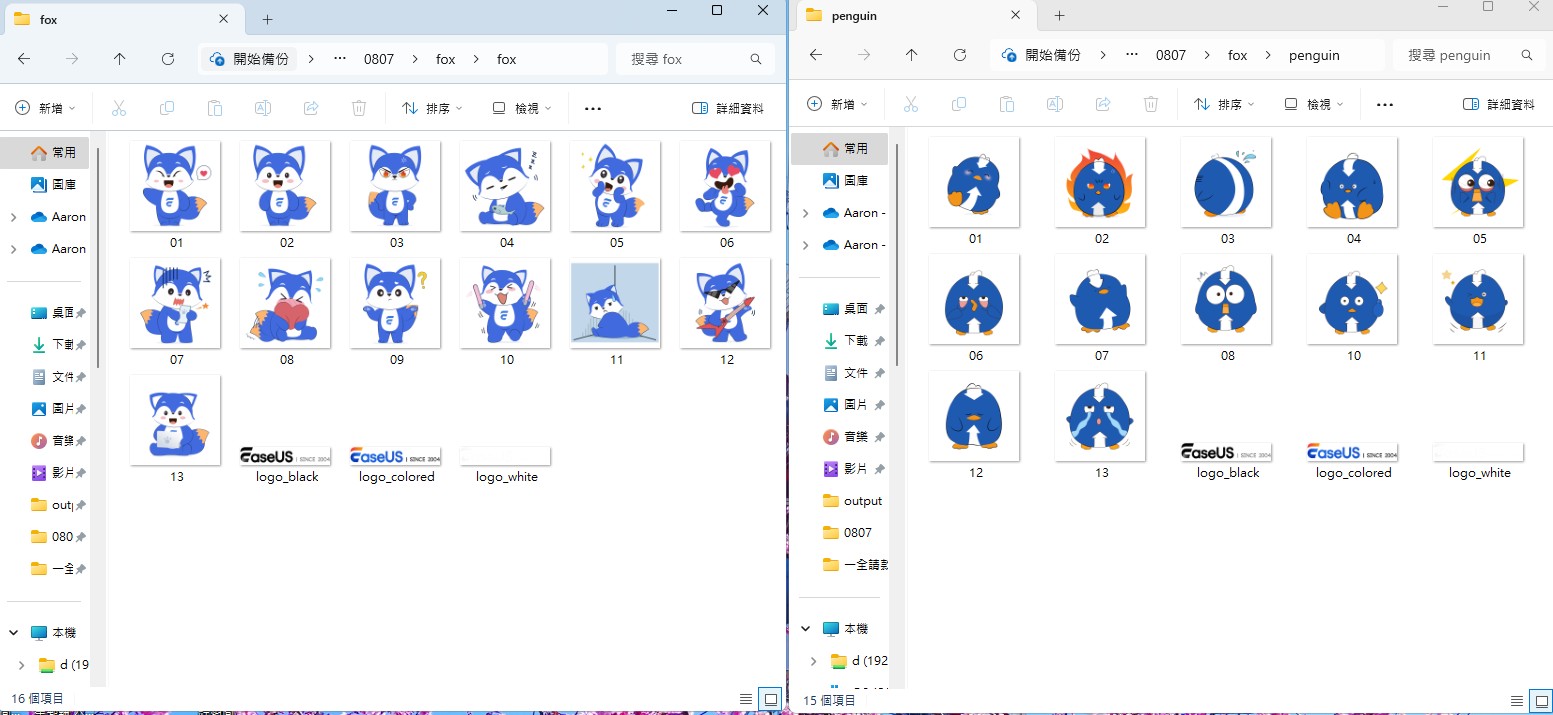1553x715 pixels.
Task: Select the penguin tab in right window
Action: point(917,15)
